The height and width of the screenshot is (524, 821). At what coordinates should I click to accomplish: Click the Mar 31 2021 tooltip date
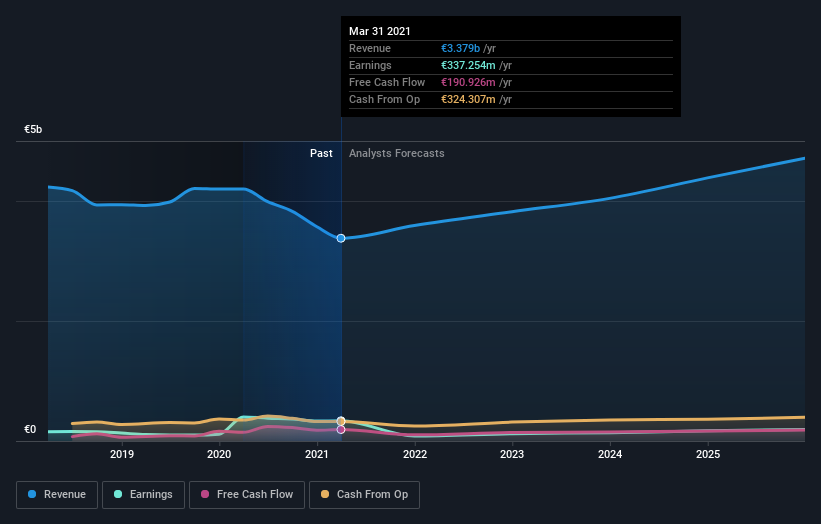pos(380,31)
